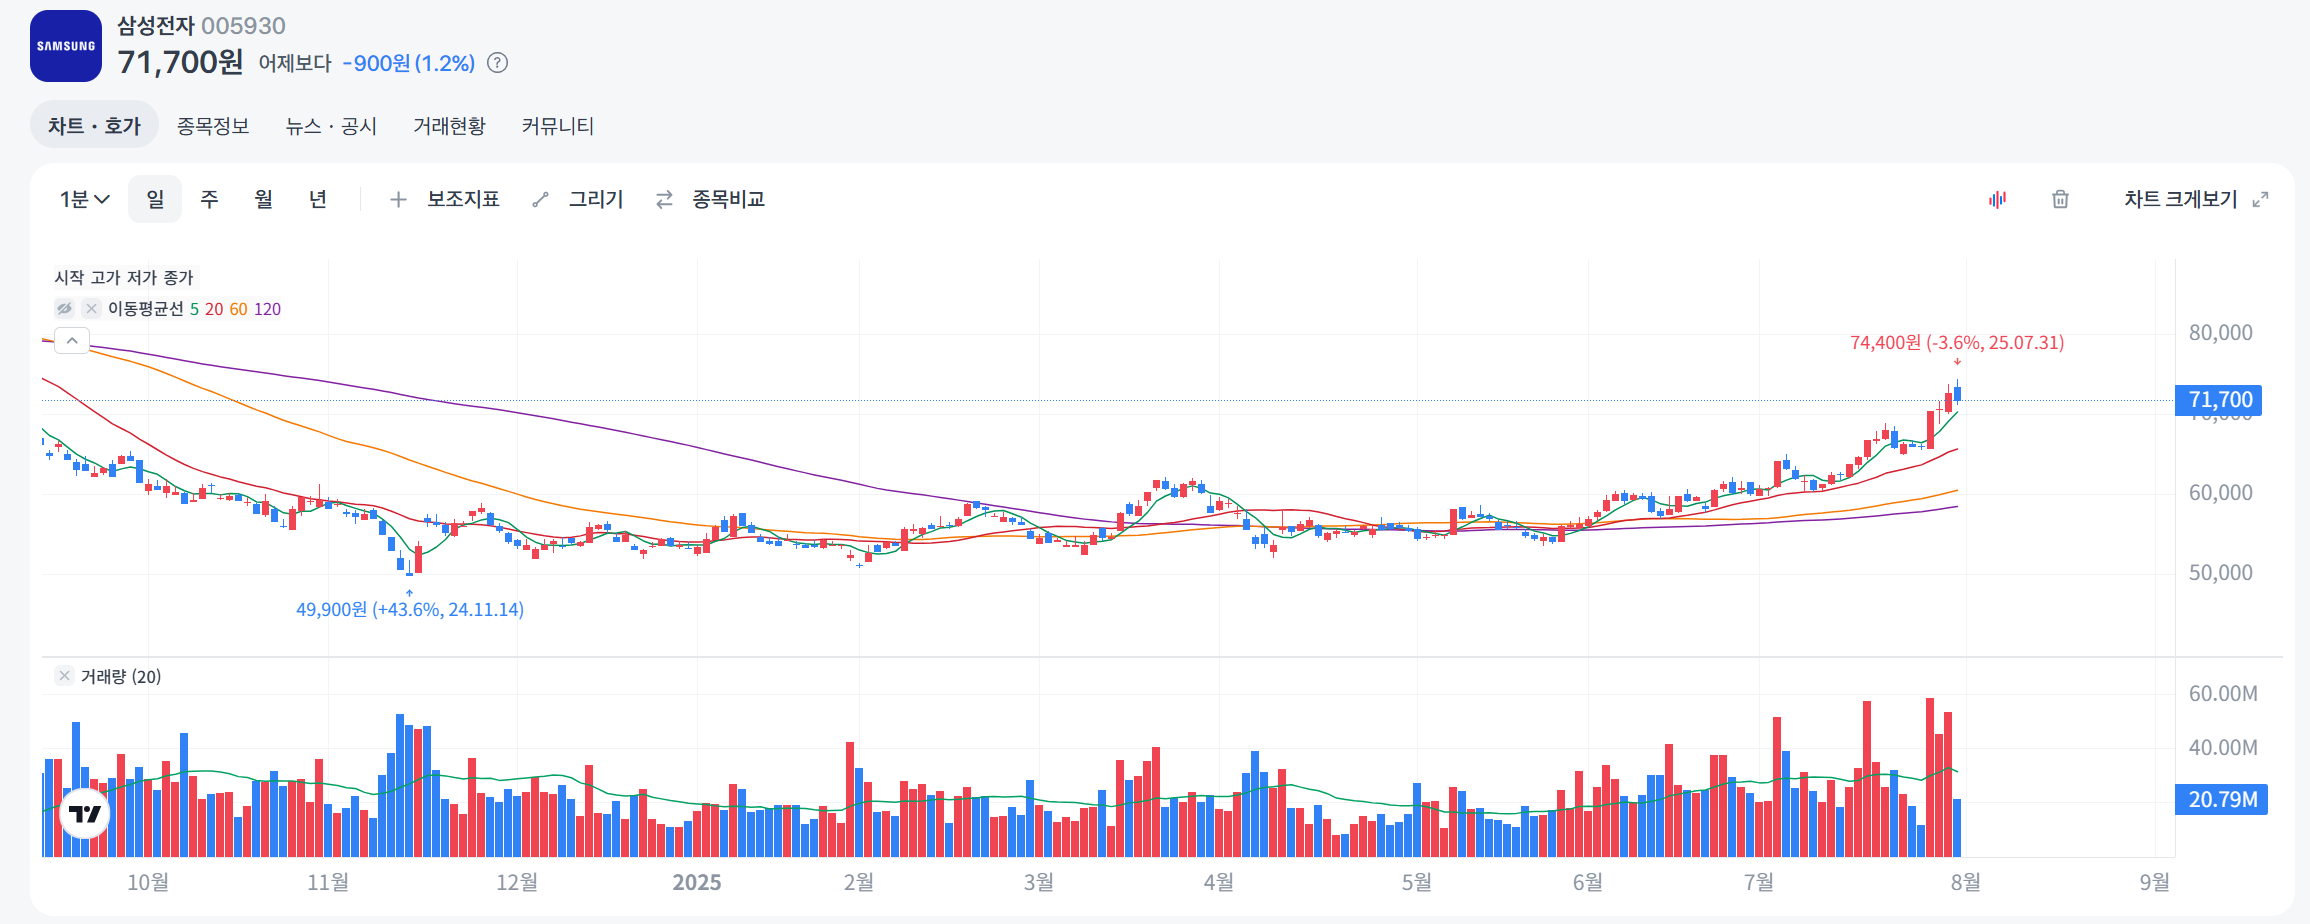Screen dimensions: 2310x924
Task: Click the red 20 moving average value
Action: point(214,309)
